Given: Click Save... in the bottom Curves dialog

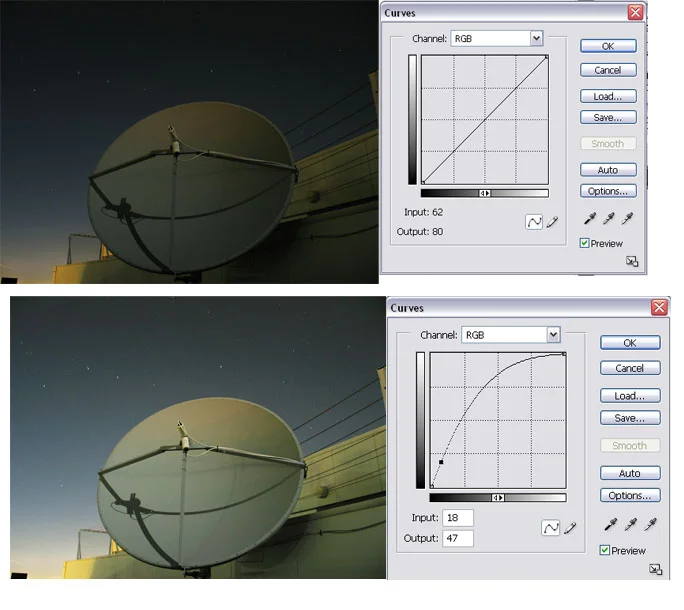Looking at the screenshot, I should pos(629,418).
